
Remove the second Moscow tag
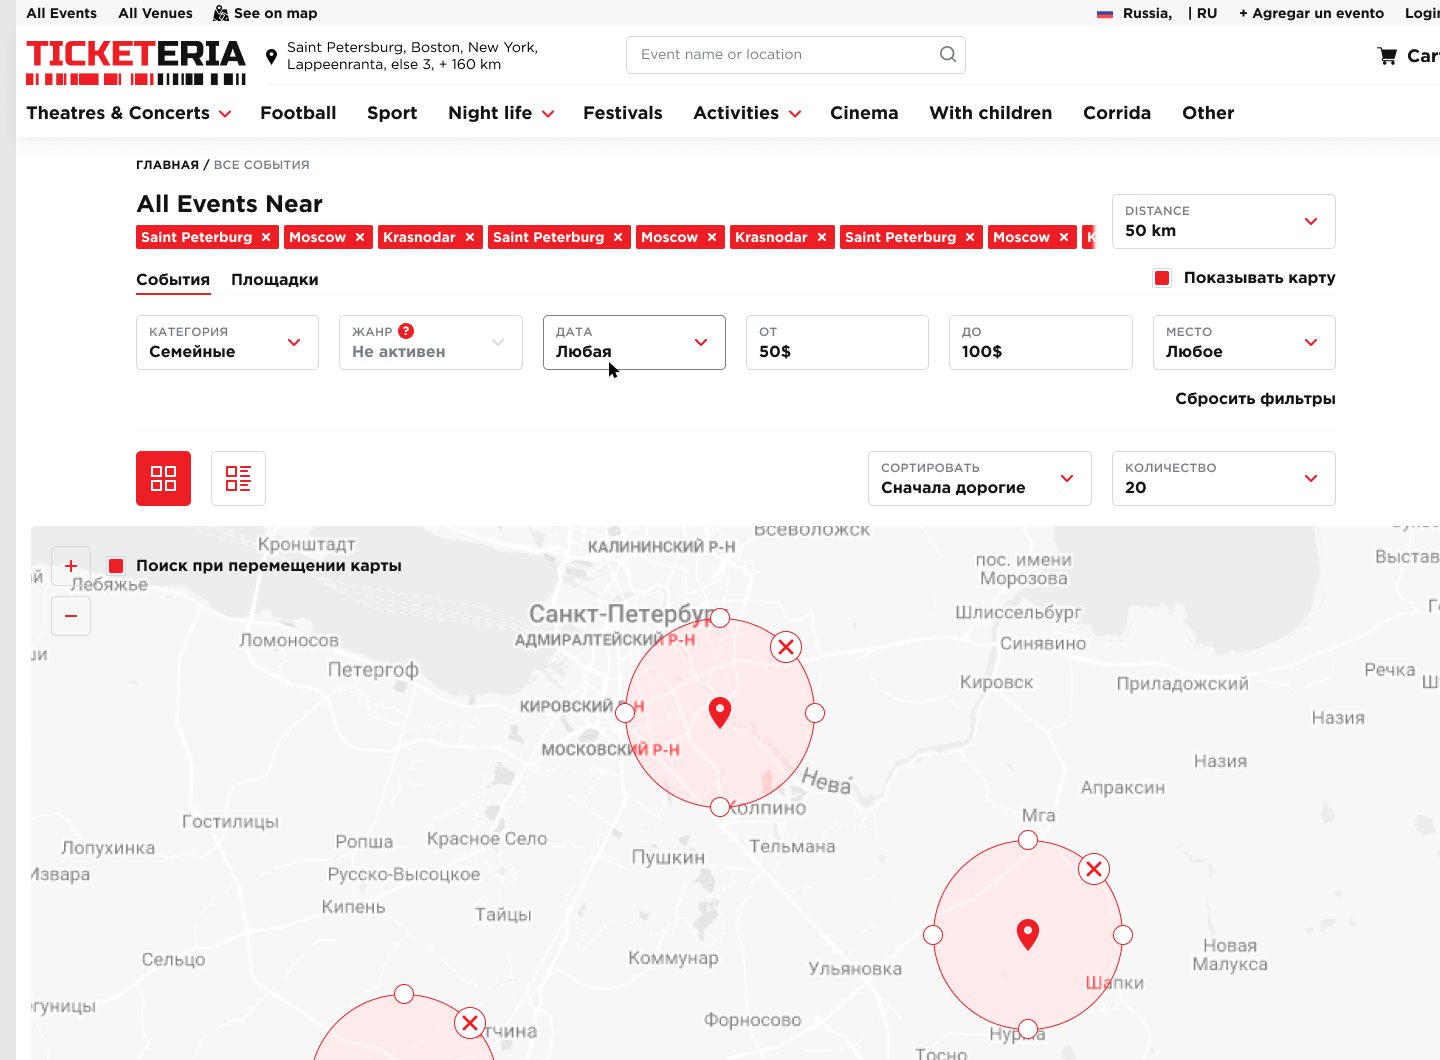[x=712, y=237]
